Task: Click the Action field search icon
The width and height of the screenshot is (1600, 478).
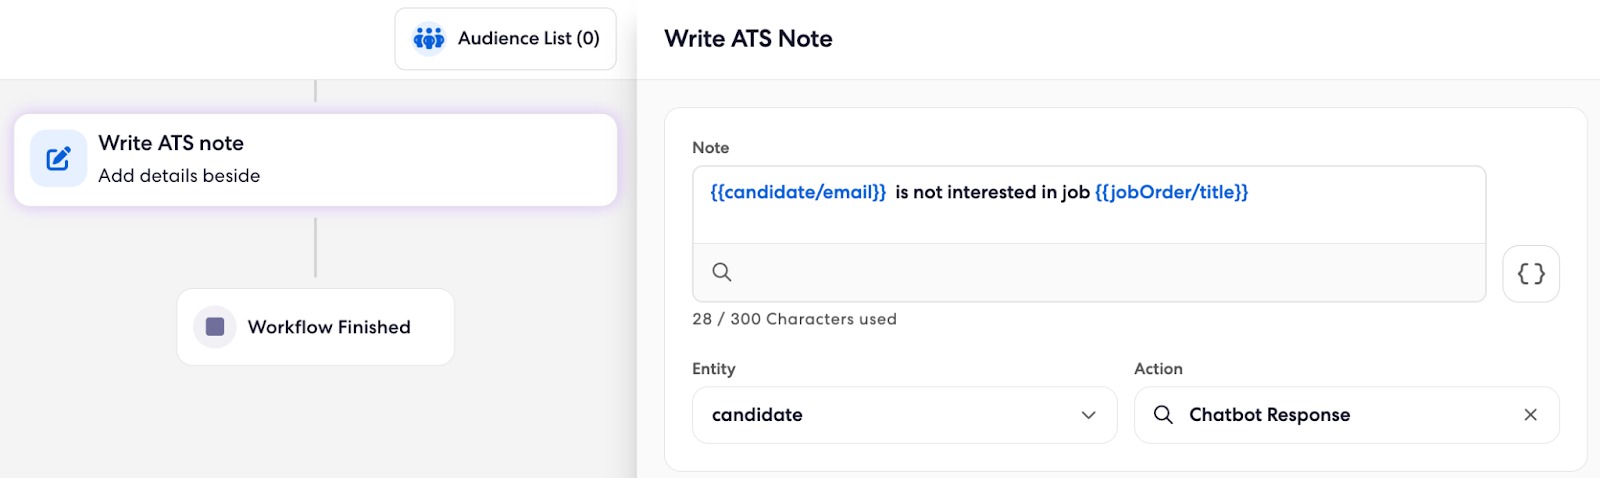Action: click(x=1163, y=414)
